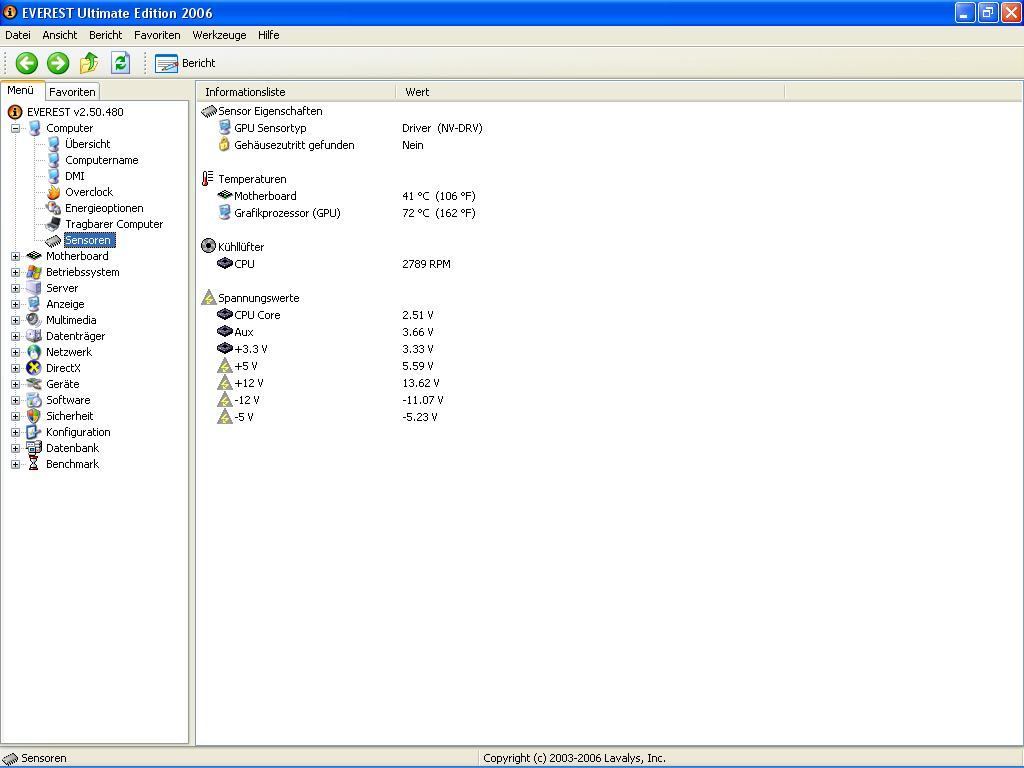Expand the Multimedia tree node
Viewport: 1024px width, 768px height.
15,320
